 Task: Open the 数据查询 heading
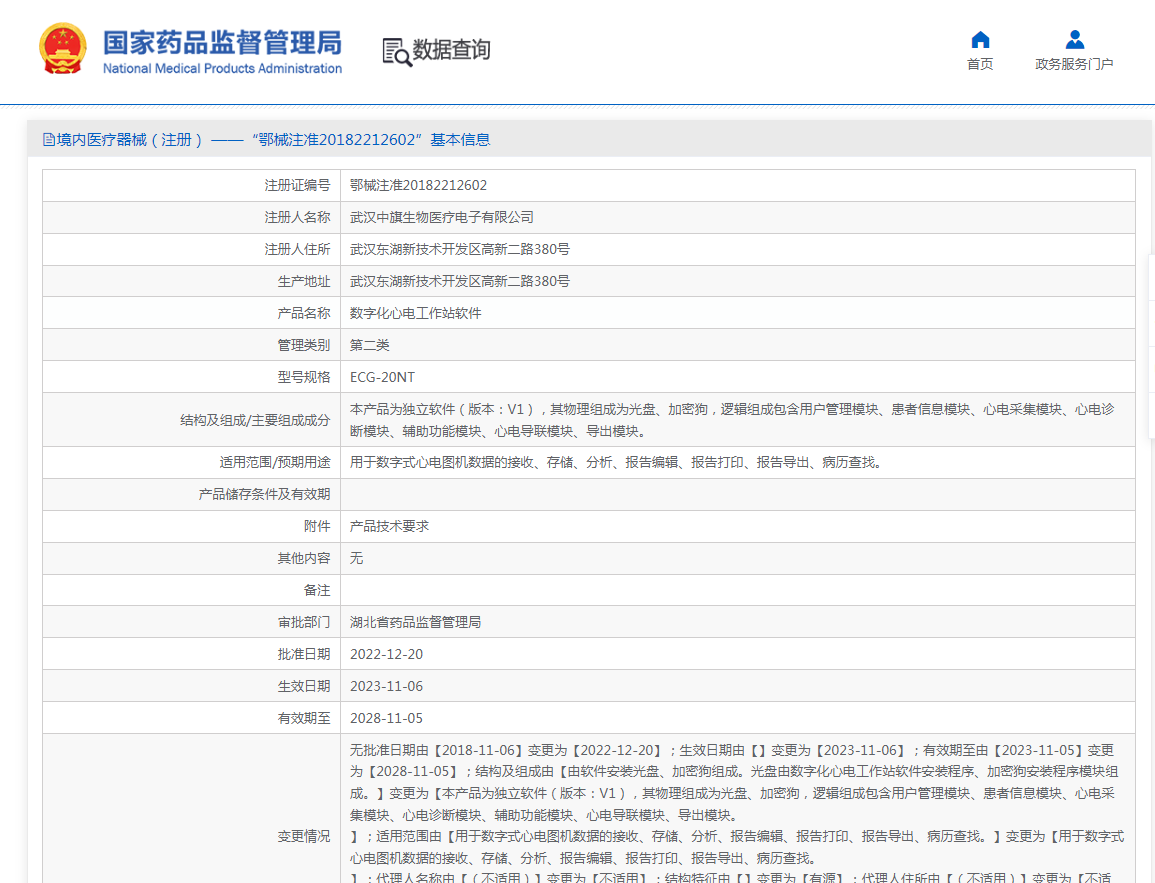coord(451,50)
